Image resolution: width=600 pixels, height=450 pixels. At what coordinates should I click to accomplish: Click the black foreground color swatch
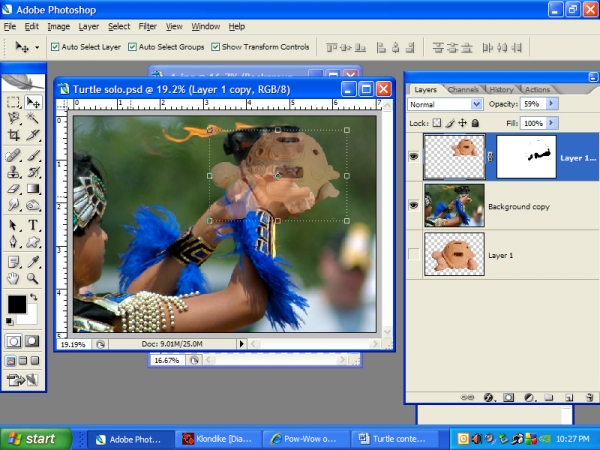(x=16, y=304)
